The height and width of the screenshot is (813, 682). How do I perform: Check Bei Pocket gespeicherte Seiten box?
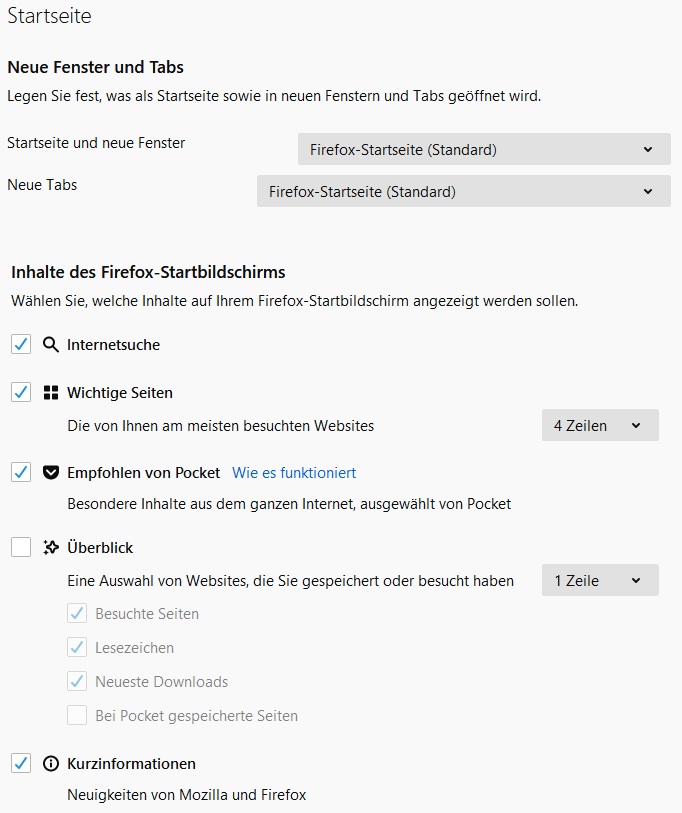click(x=77, y=715)
